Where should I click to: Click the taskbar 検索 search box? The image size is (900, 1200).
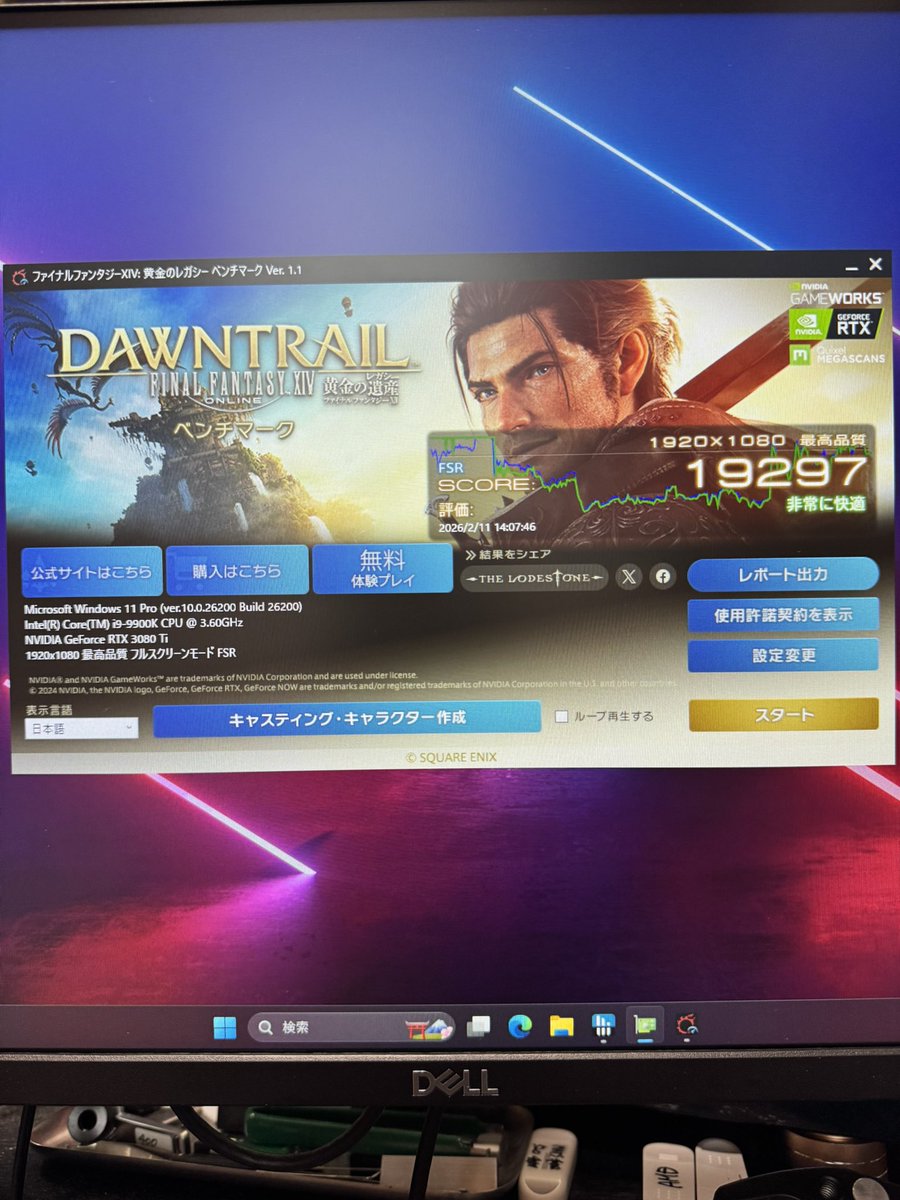(351, 1027)
